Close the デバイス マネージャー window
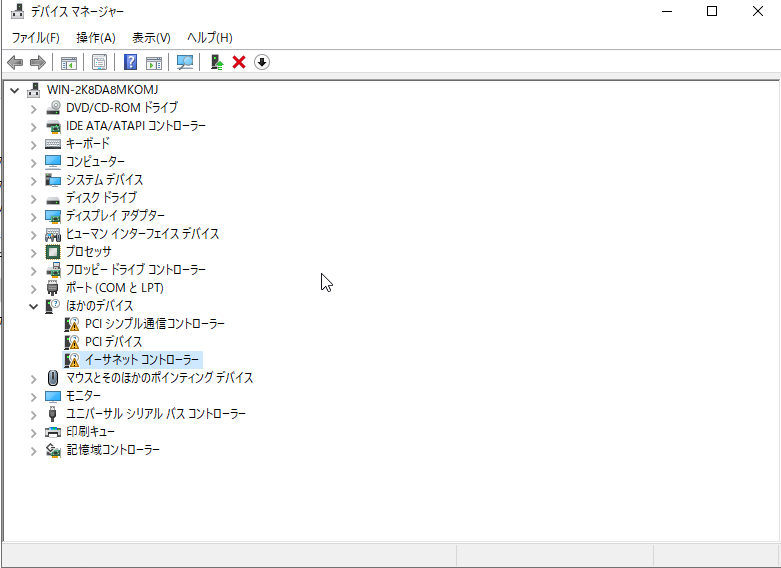 pos(758,11)
